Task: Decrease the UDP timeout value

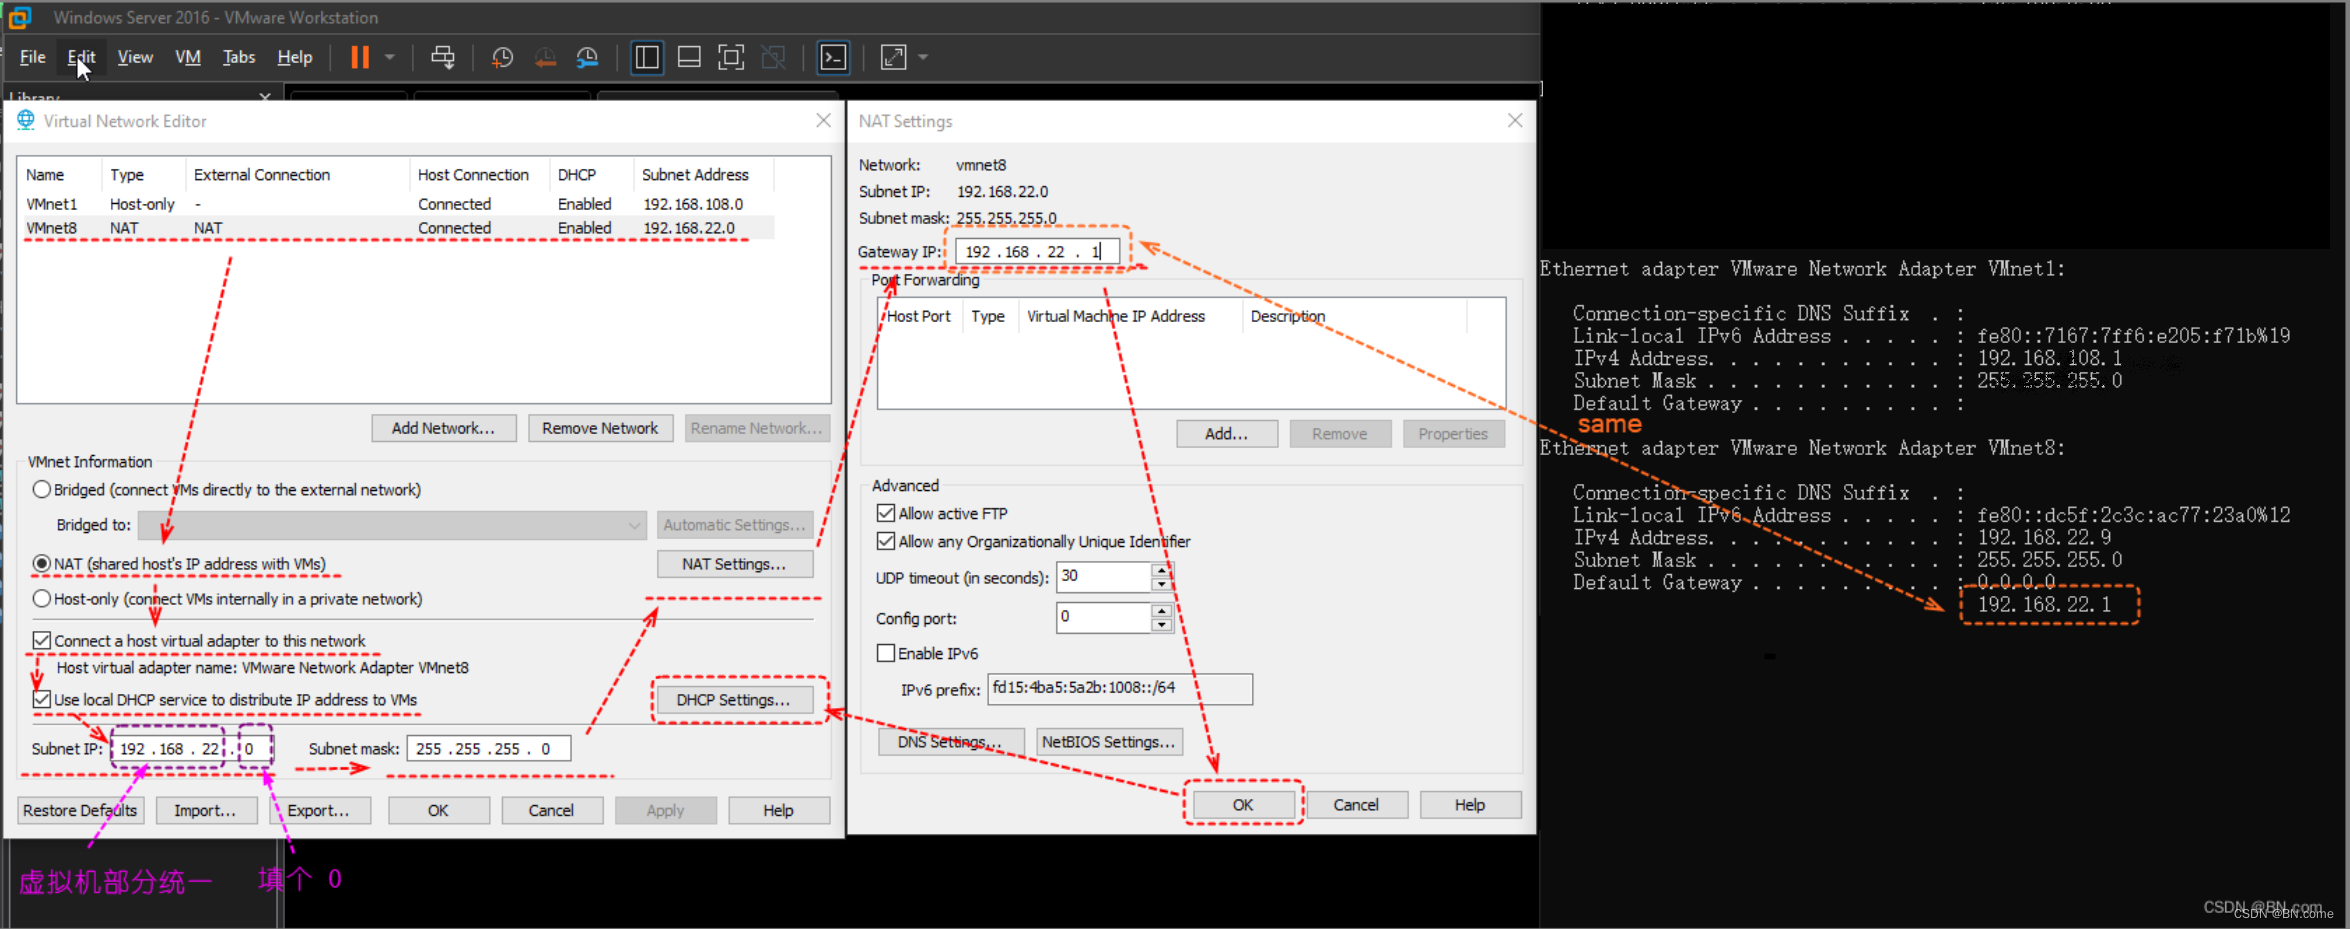Action: tap(1161, 583)
